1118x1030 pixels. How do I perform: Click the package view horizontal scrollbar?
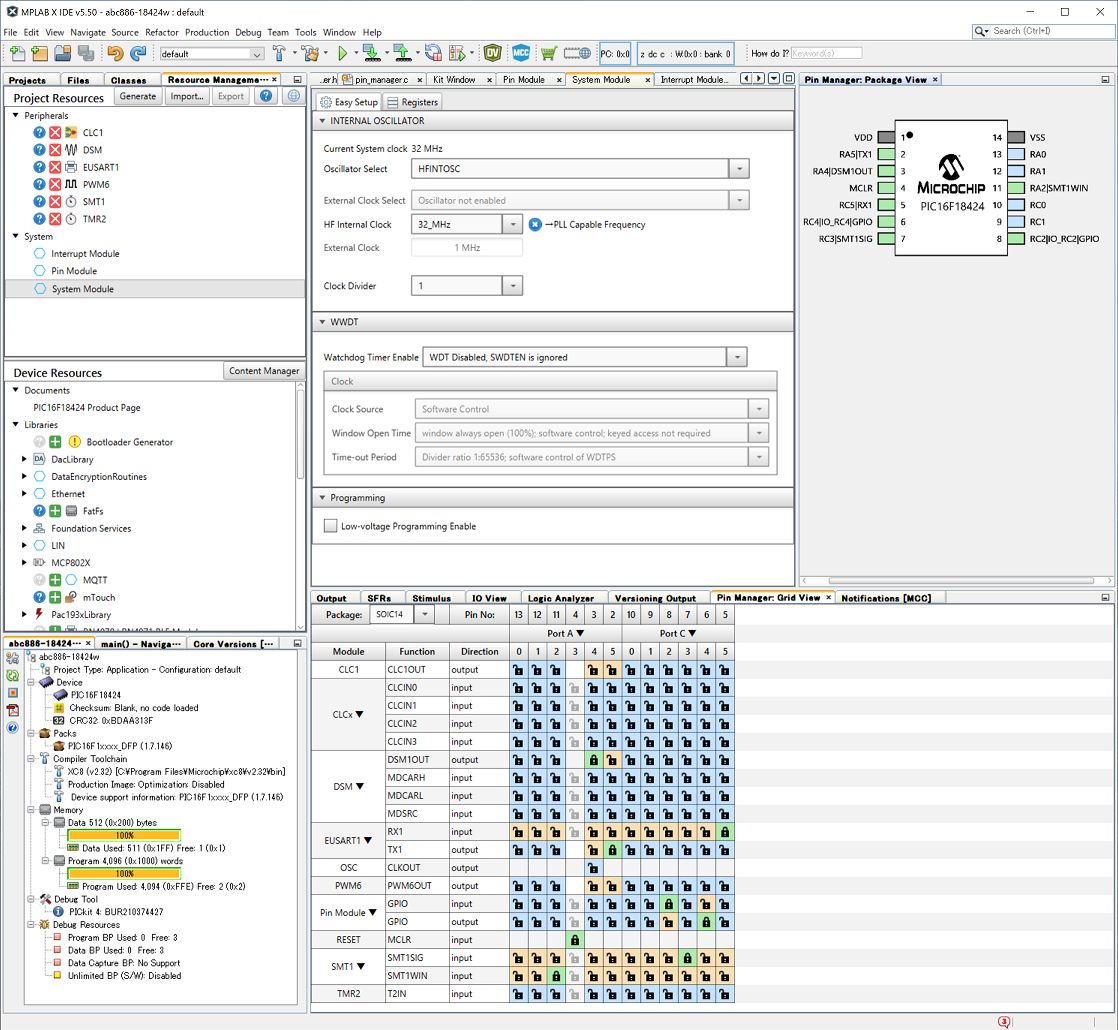coord(961,581)
